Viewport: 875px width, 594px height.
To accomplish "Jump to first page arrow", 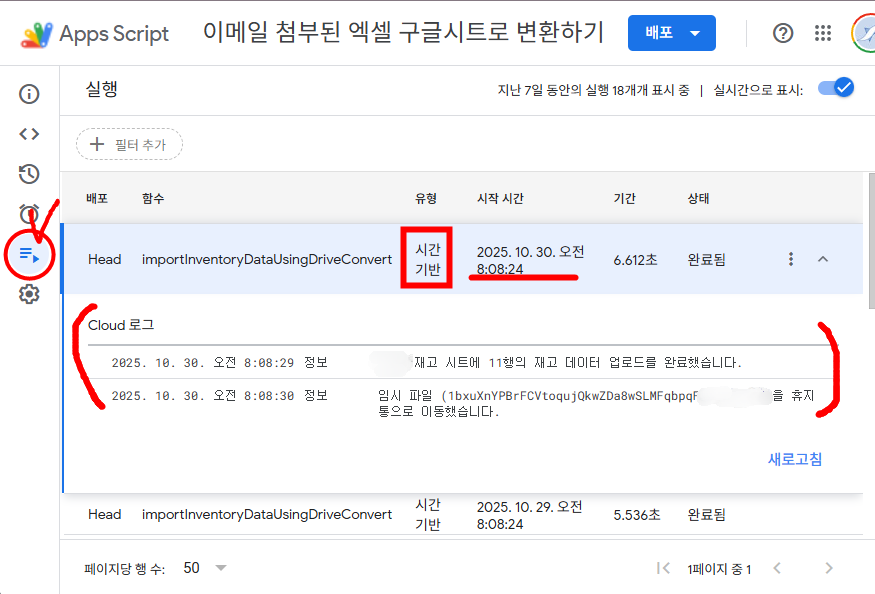I will 663,568.
